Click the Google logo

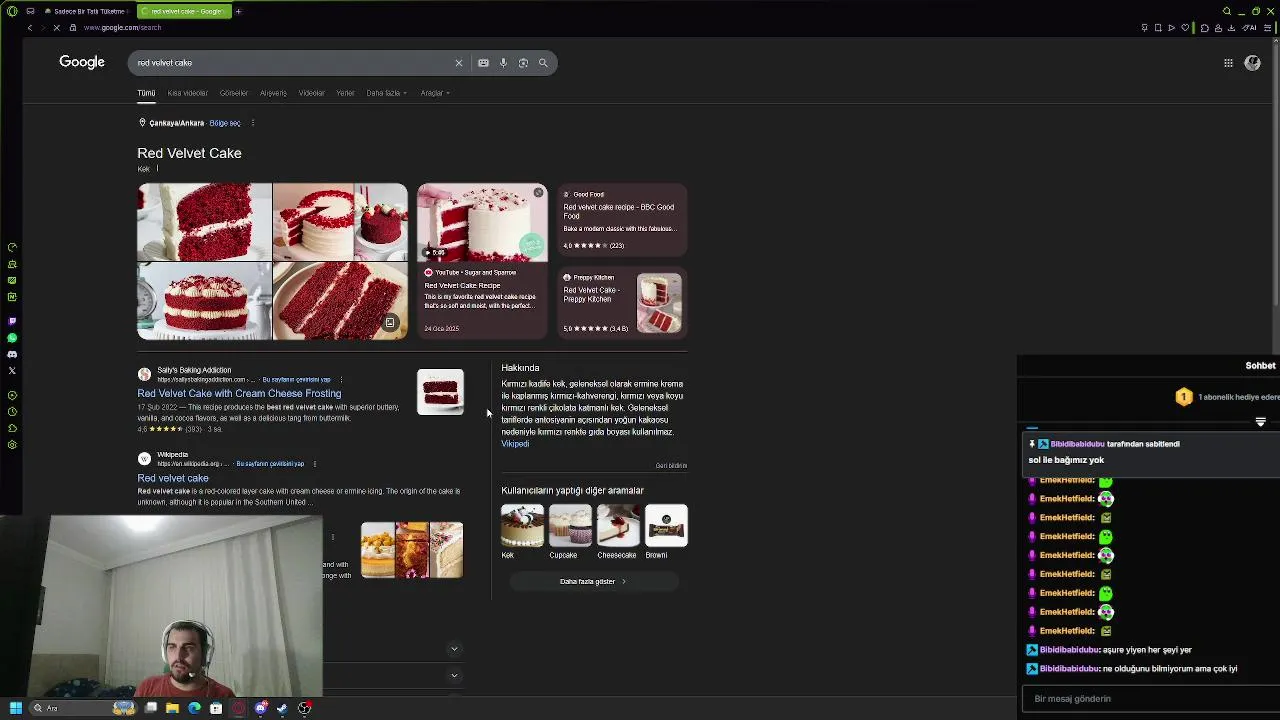(82, 62)
